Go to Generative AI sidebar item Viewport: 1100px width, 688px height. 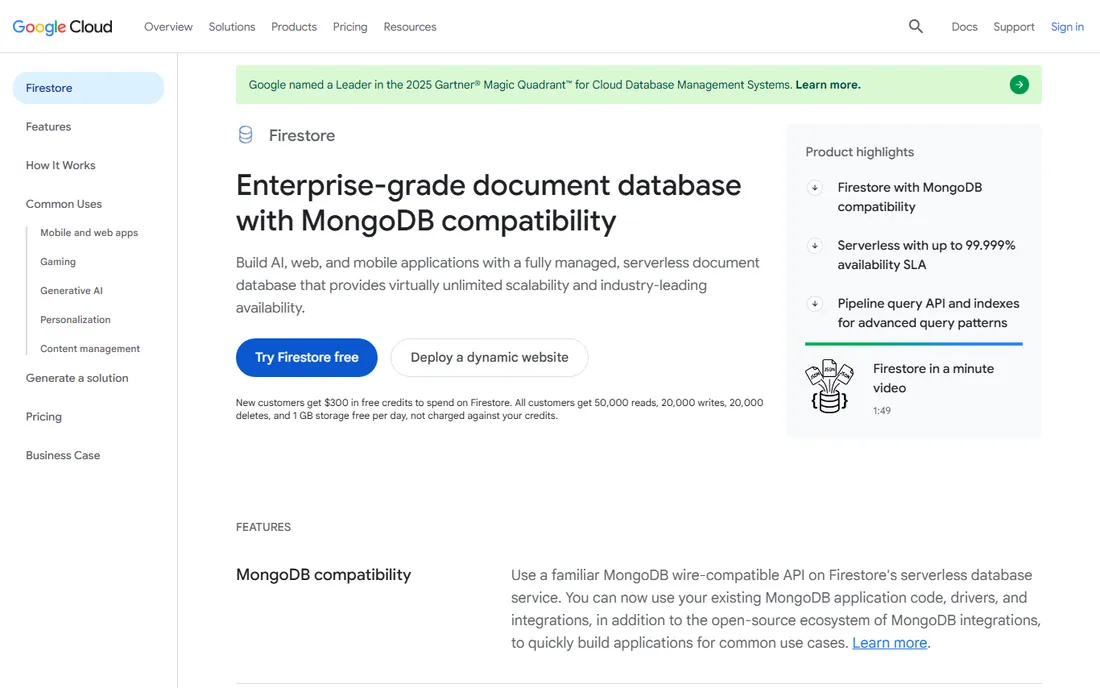tap(72, 290)
